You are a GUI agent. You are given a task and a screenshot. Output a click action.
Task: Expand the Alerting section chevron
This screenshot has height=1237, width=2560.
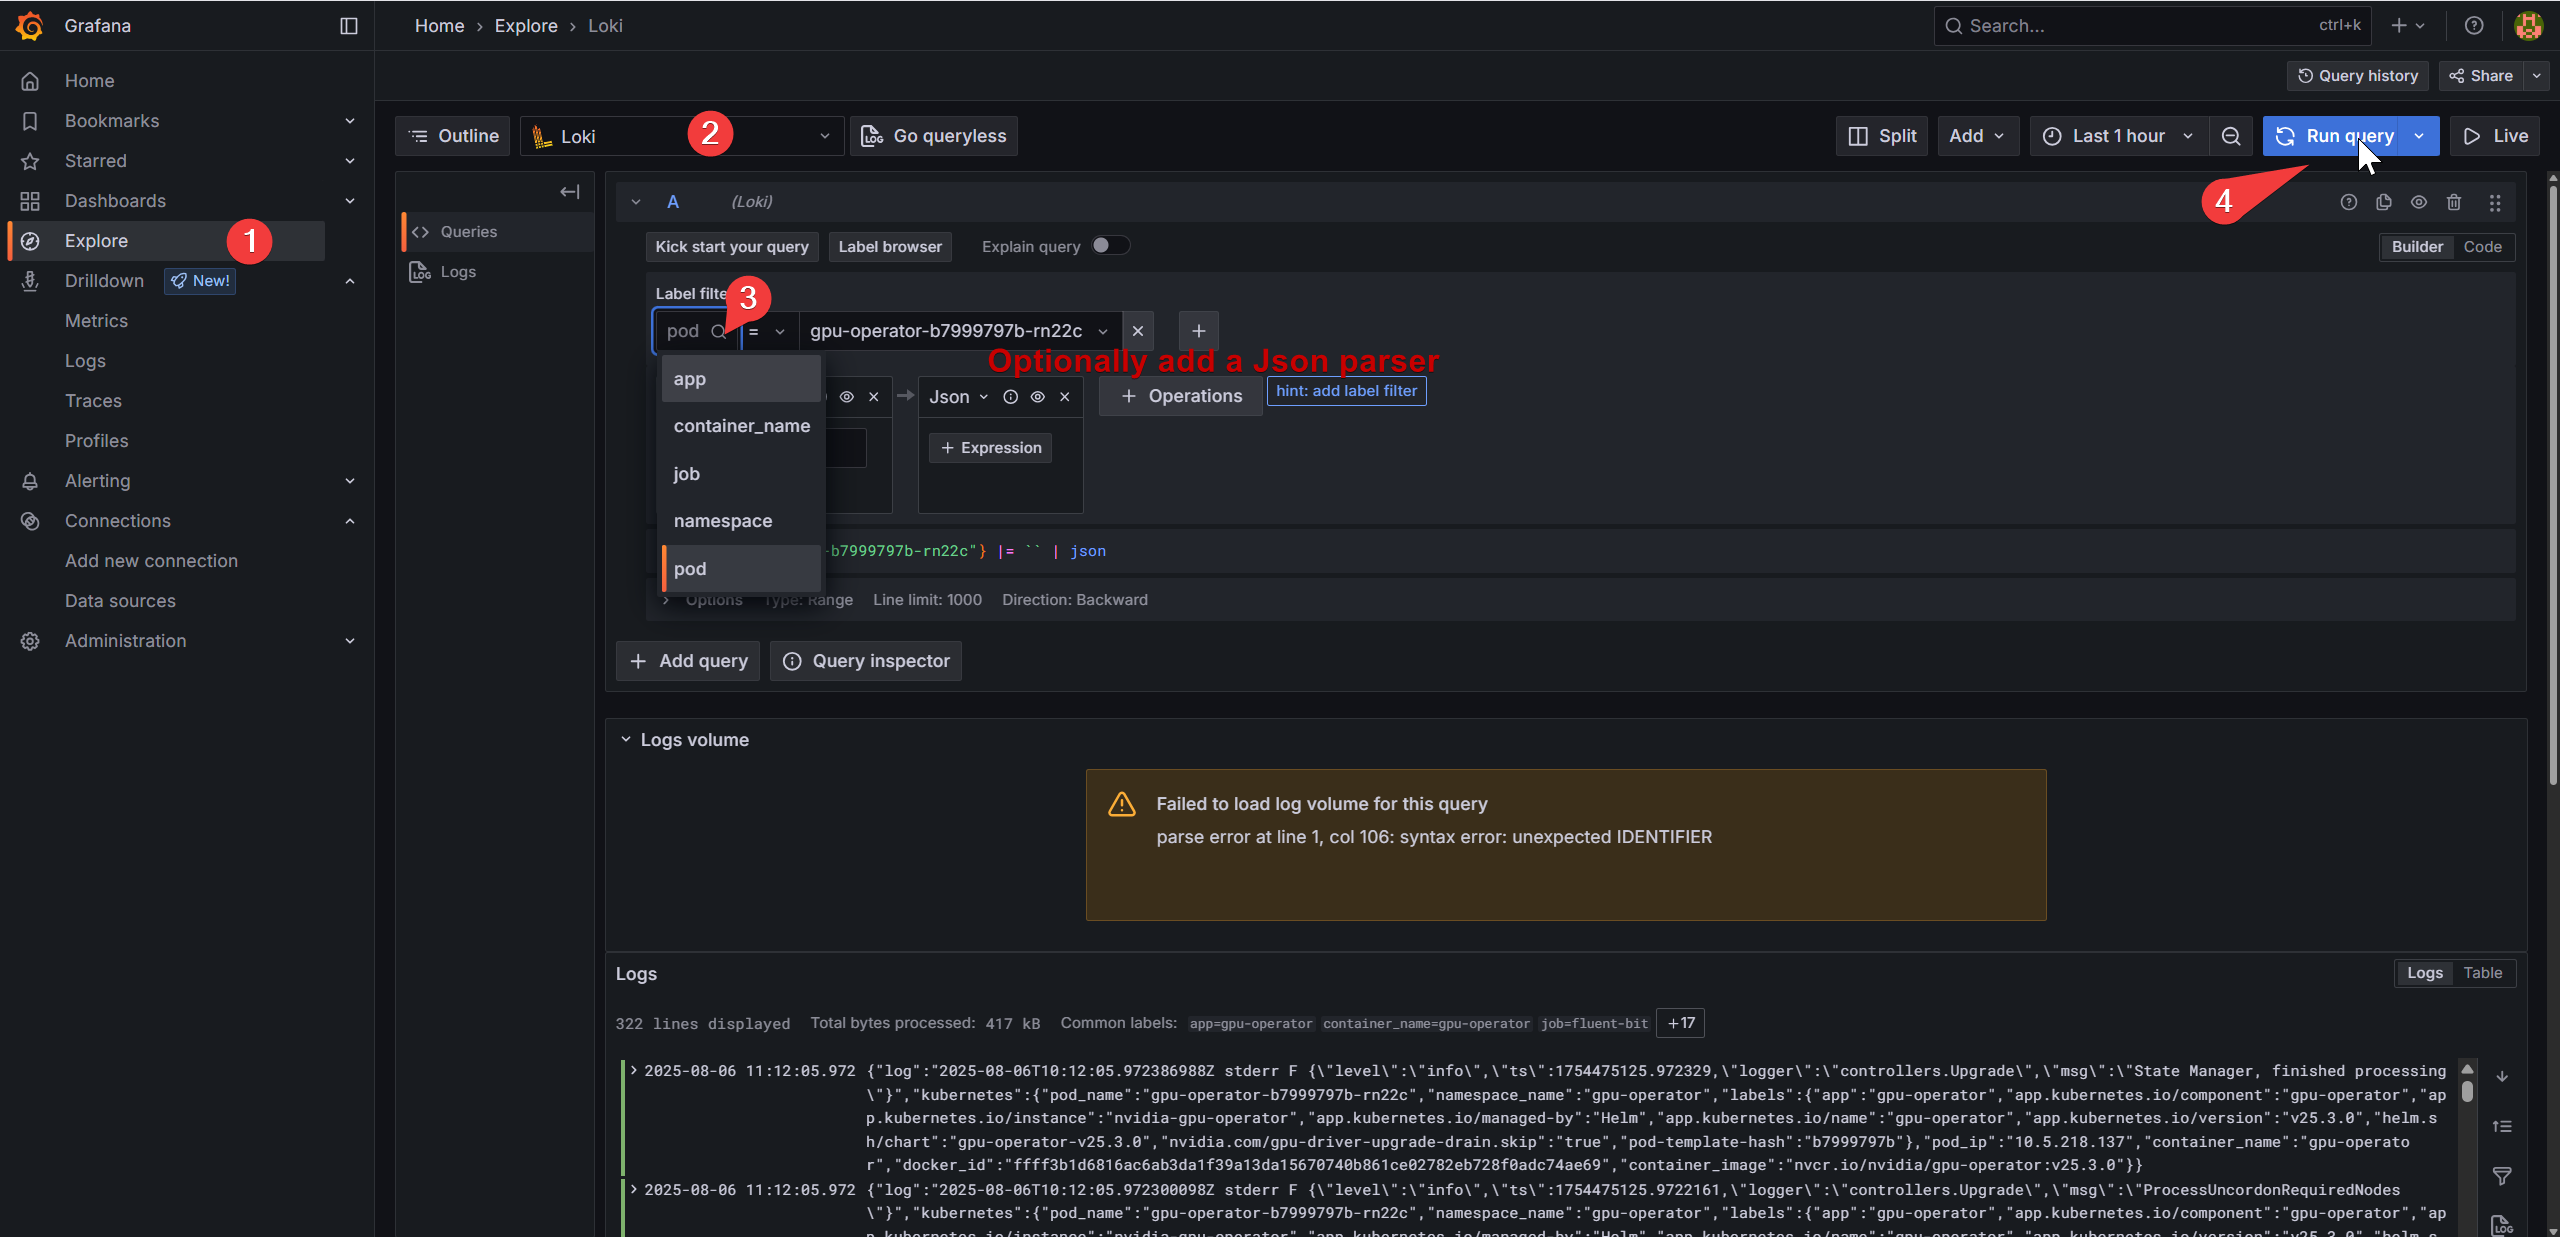click(x=350, y=481)
